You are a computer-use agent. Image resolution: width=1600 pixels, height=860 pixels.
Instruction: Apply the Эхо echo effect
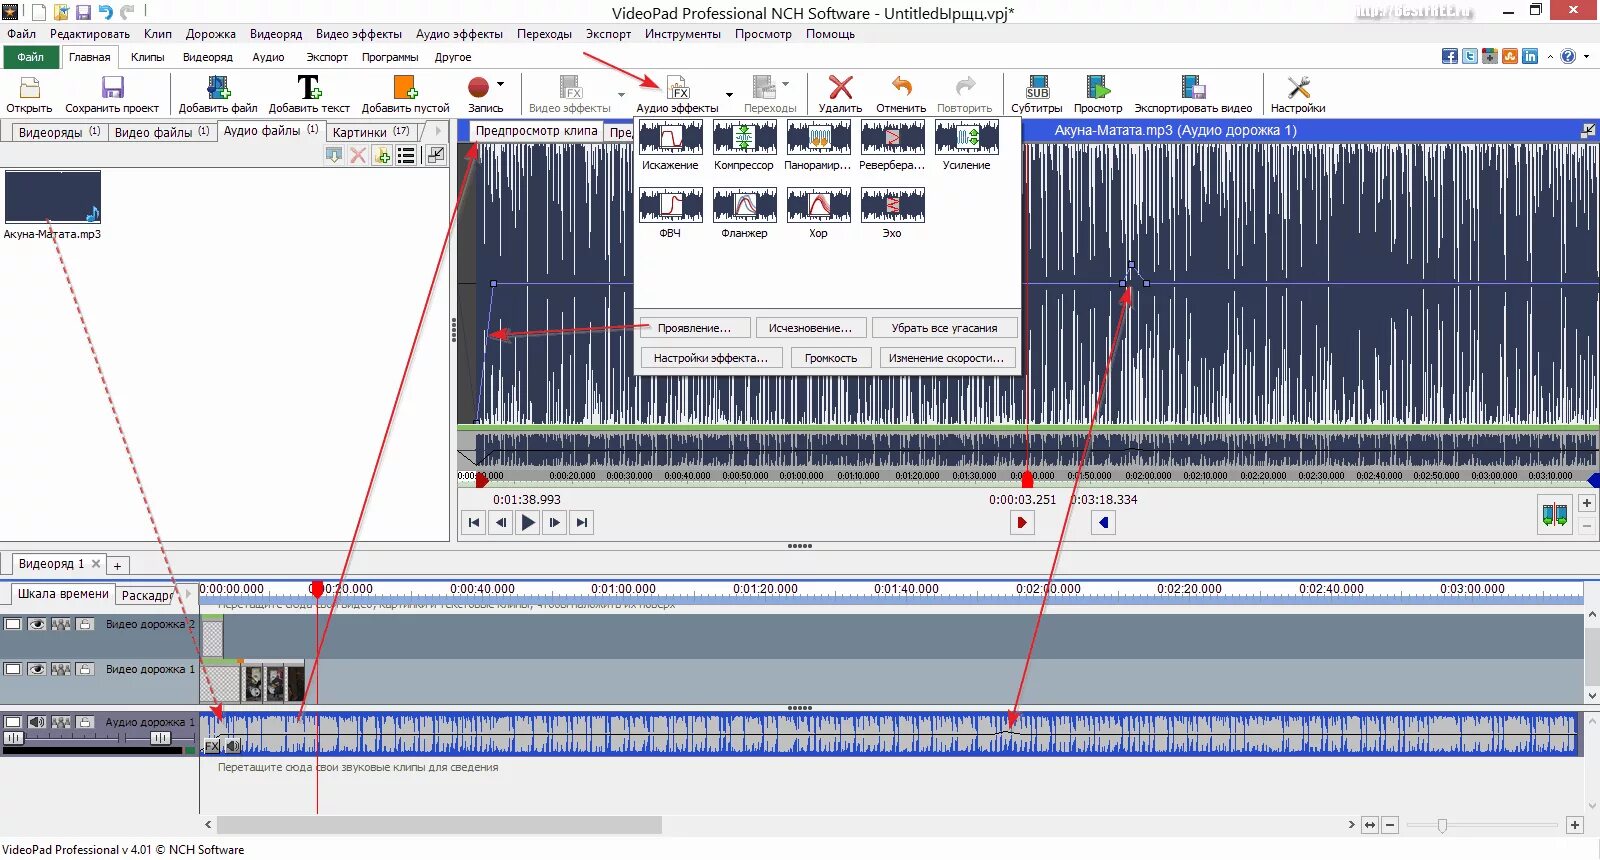[892, 205]
